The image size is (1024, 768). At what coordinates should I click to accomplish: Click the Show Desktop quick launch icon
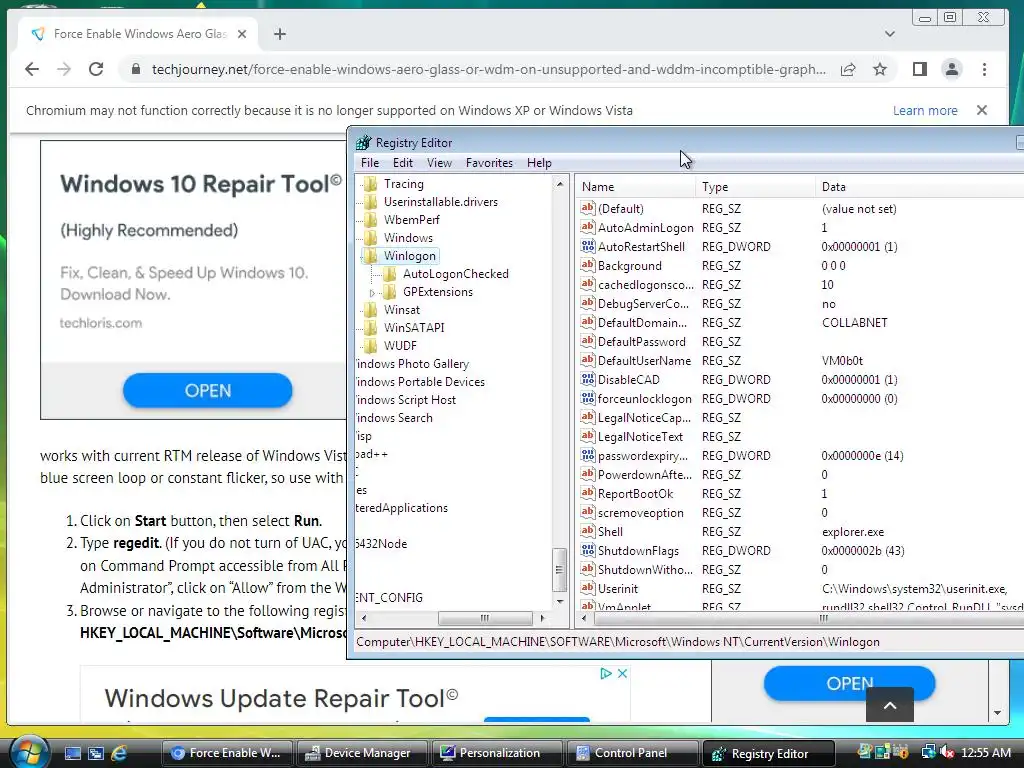click(x=72, y=753)
